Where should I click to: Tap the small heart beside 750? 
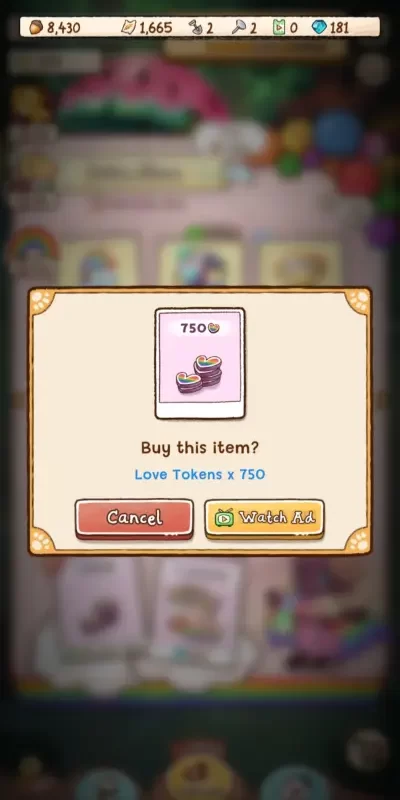(x=214, y=328)
